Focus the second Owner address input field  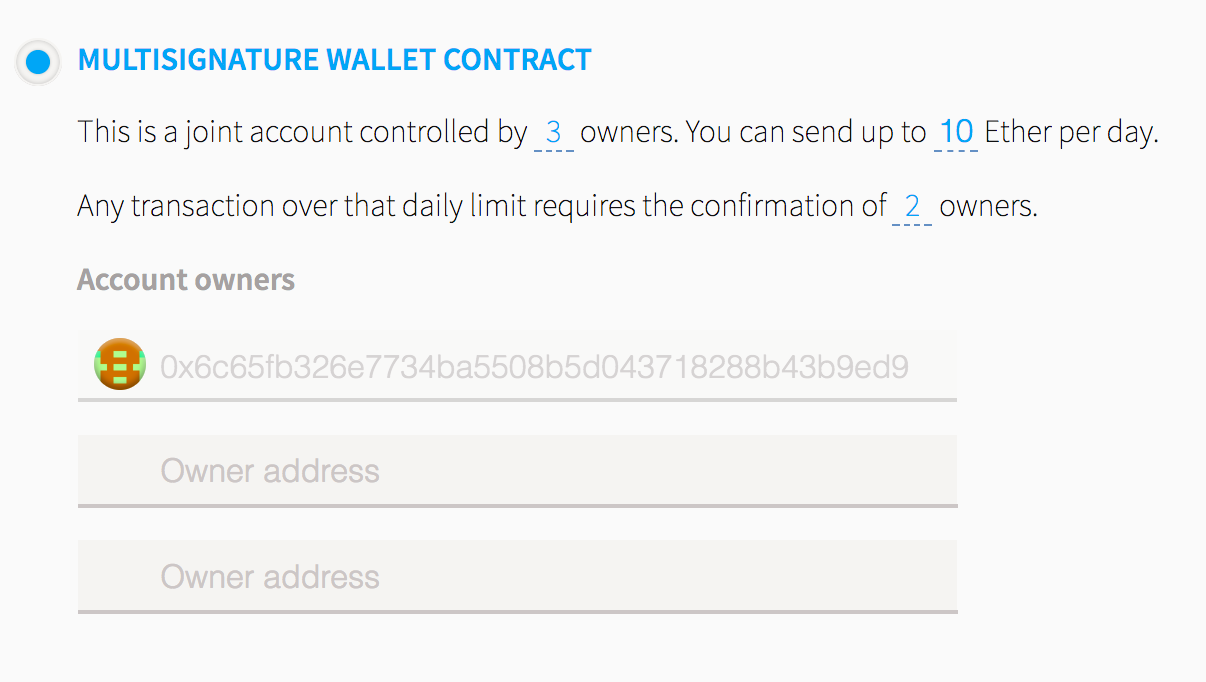[x=517, y=471]
